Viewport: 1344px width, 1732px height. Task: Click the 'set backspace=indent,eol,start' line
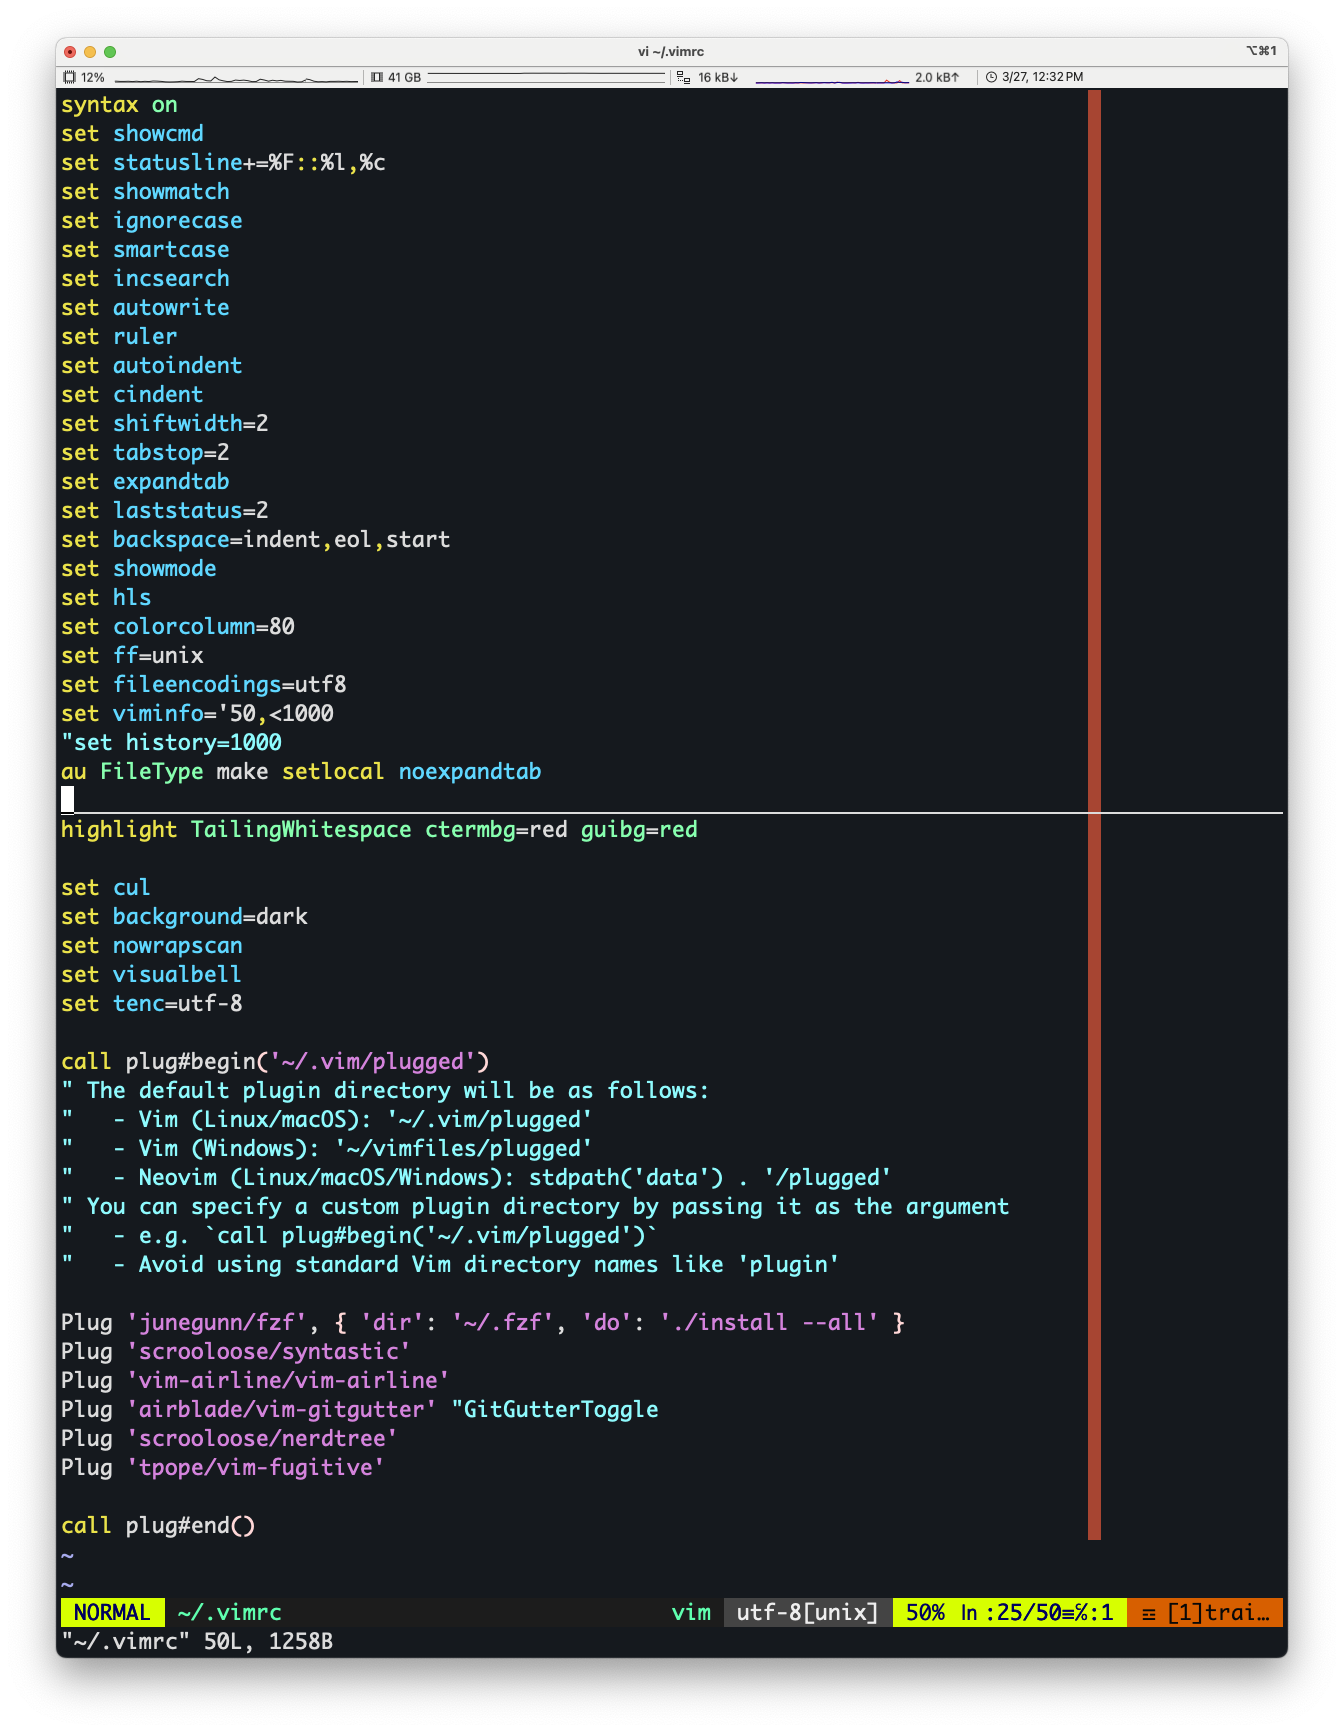pos(256,540)
